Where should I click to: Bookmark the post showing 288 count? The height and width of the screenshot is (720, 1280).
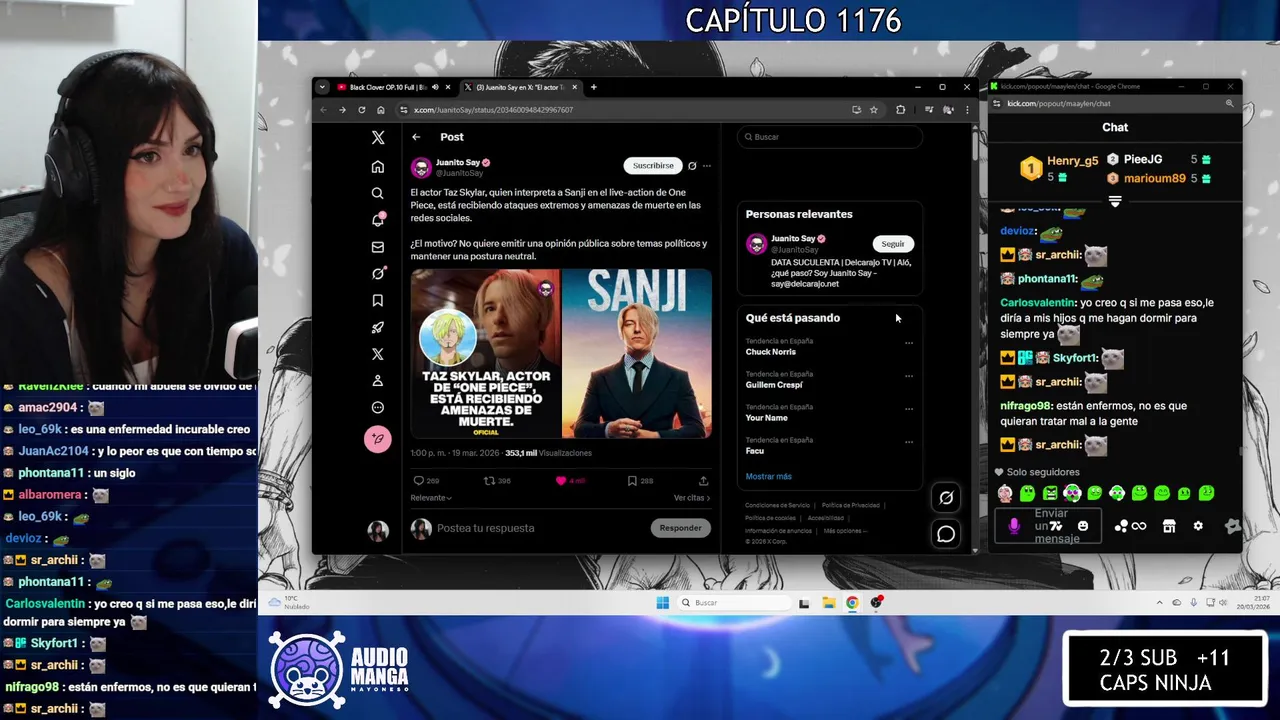632,481
